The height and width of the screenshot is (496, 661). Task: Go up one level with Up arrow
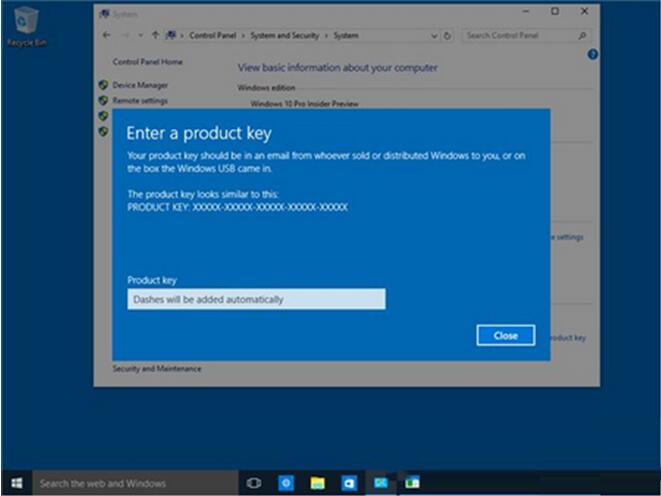(156, 35)
